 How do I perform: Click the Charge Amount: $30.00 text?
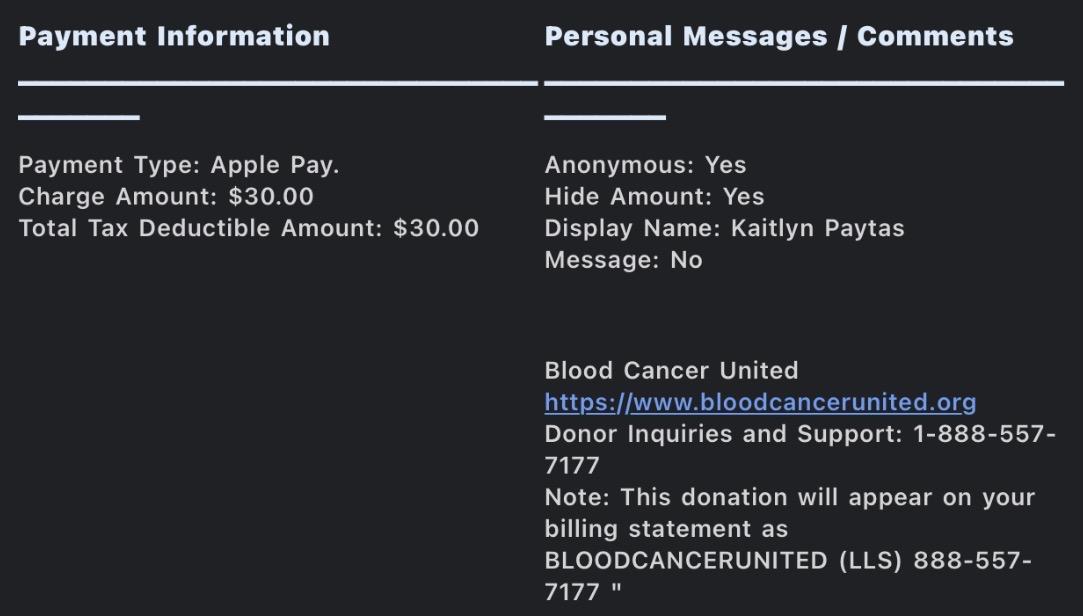166,197
